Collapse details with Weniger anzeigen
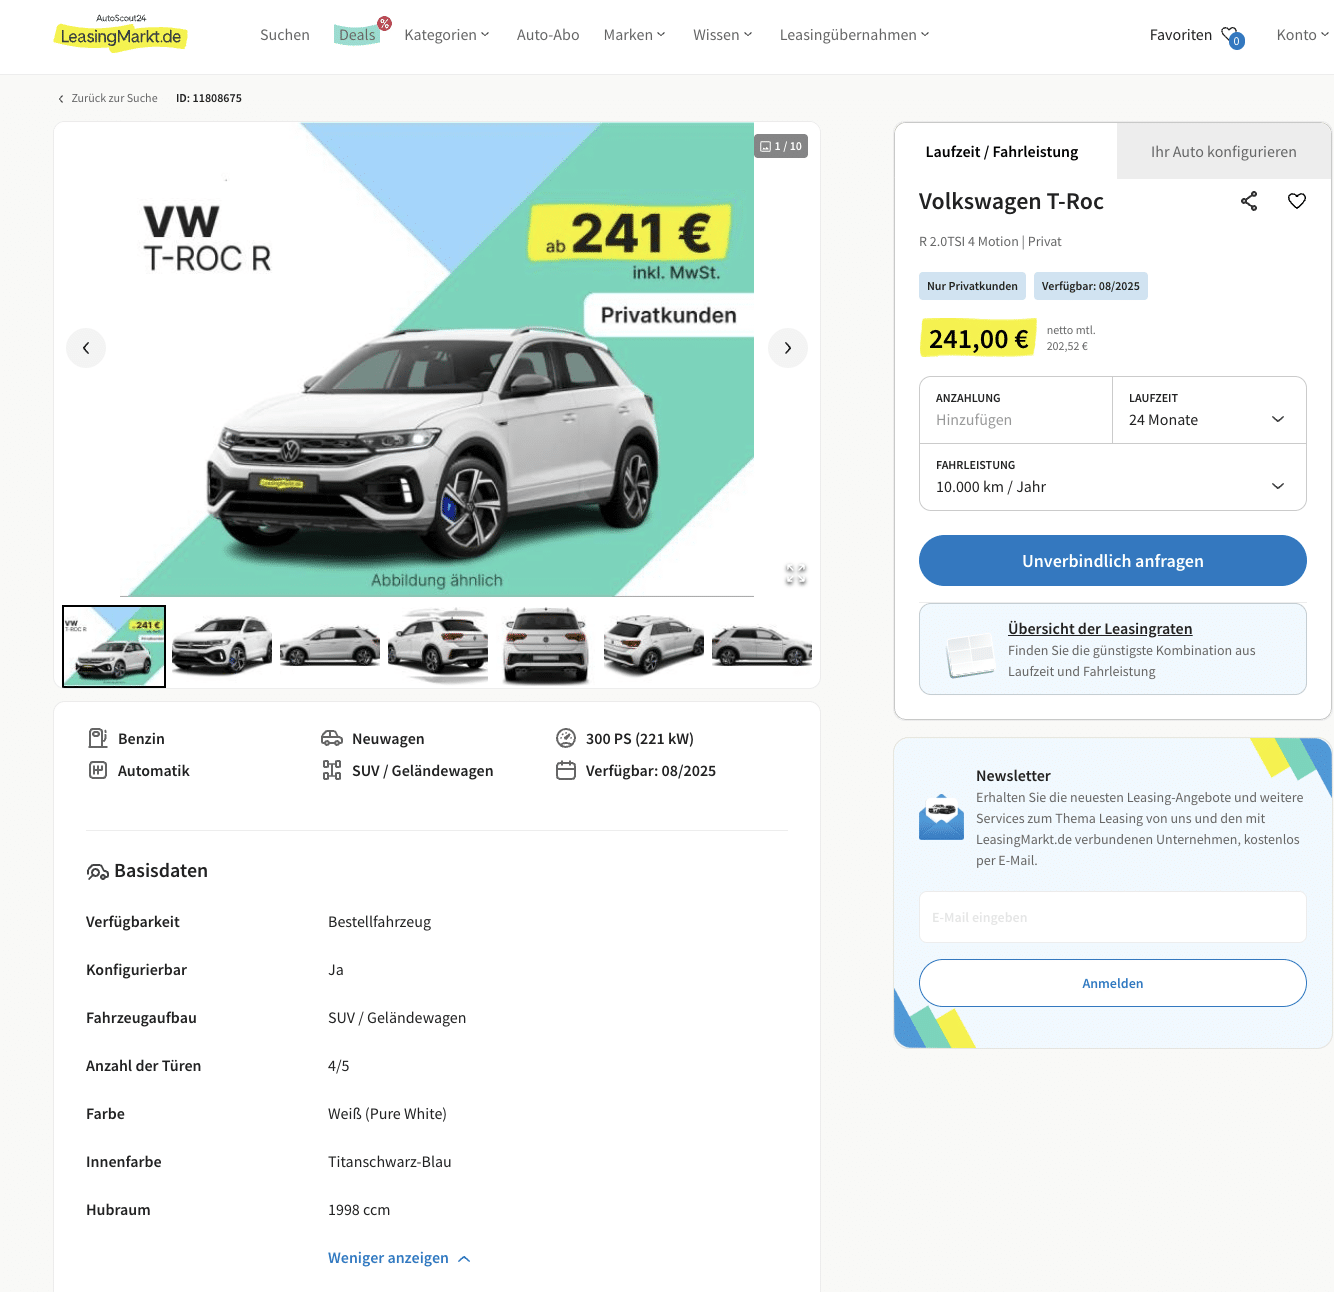The height and width of the screenshot is (1292, 1334). click(399, 1258)
